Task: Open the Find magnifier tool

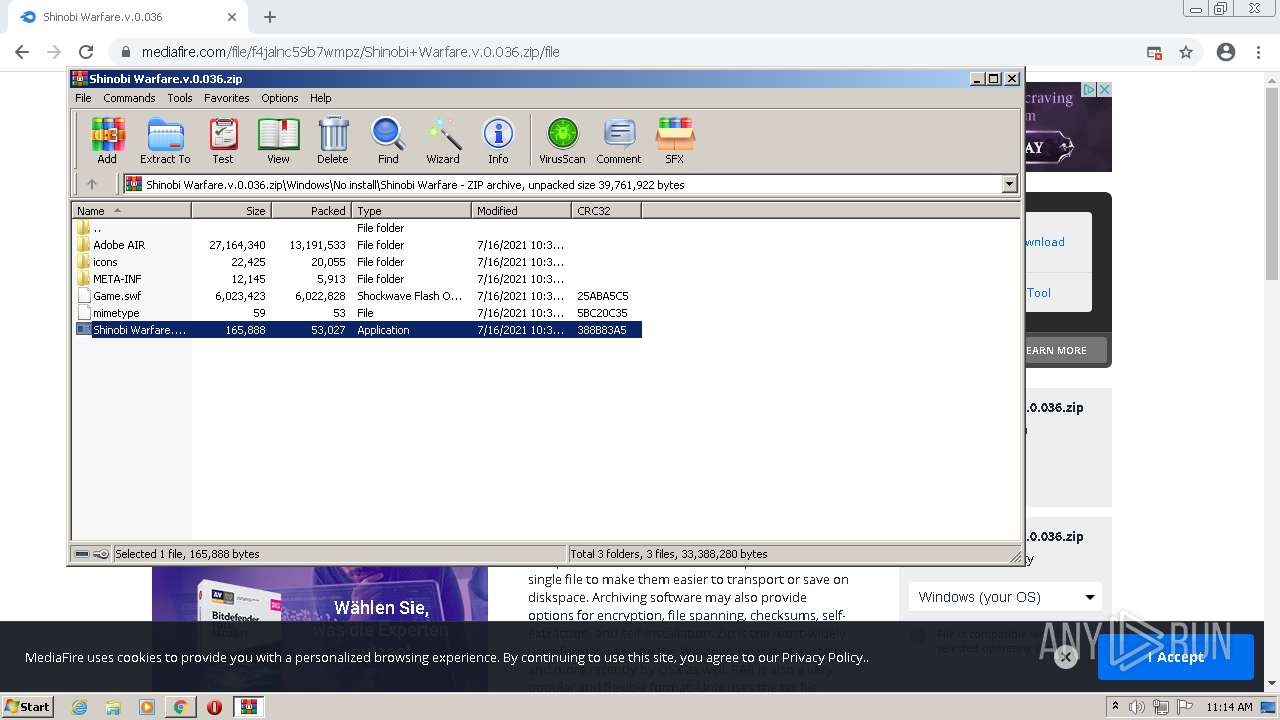Action: point(388,140)
